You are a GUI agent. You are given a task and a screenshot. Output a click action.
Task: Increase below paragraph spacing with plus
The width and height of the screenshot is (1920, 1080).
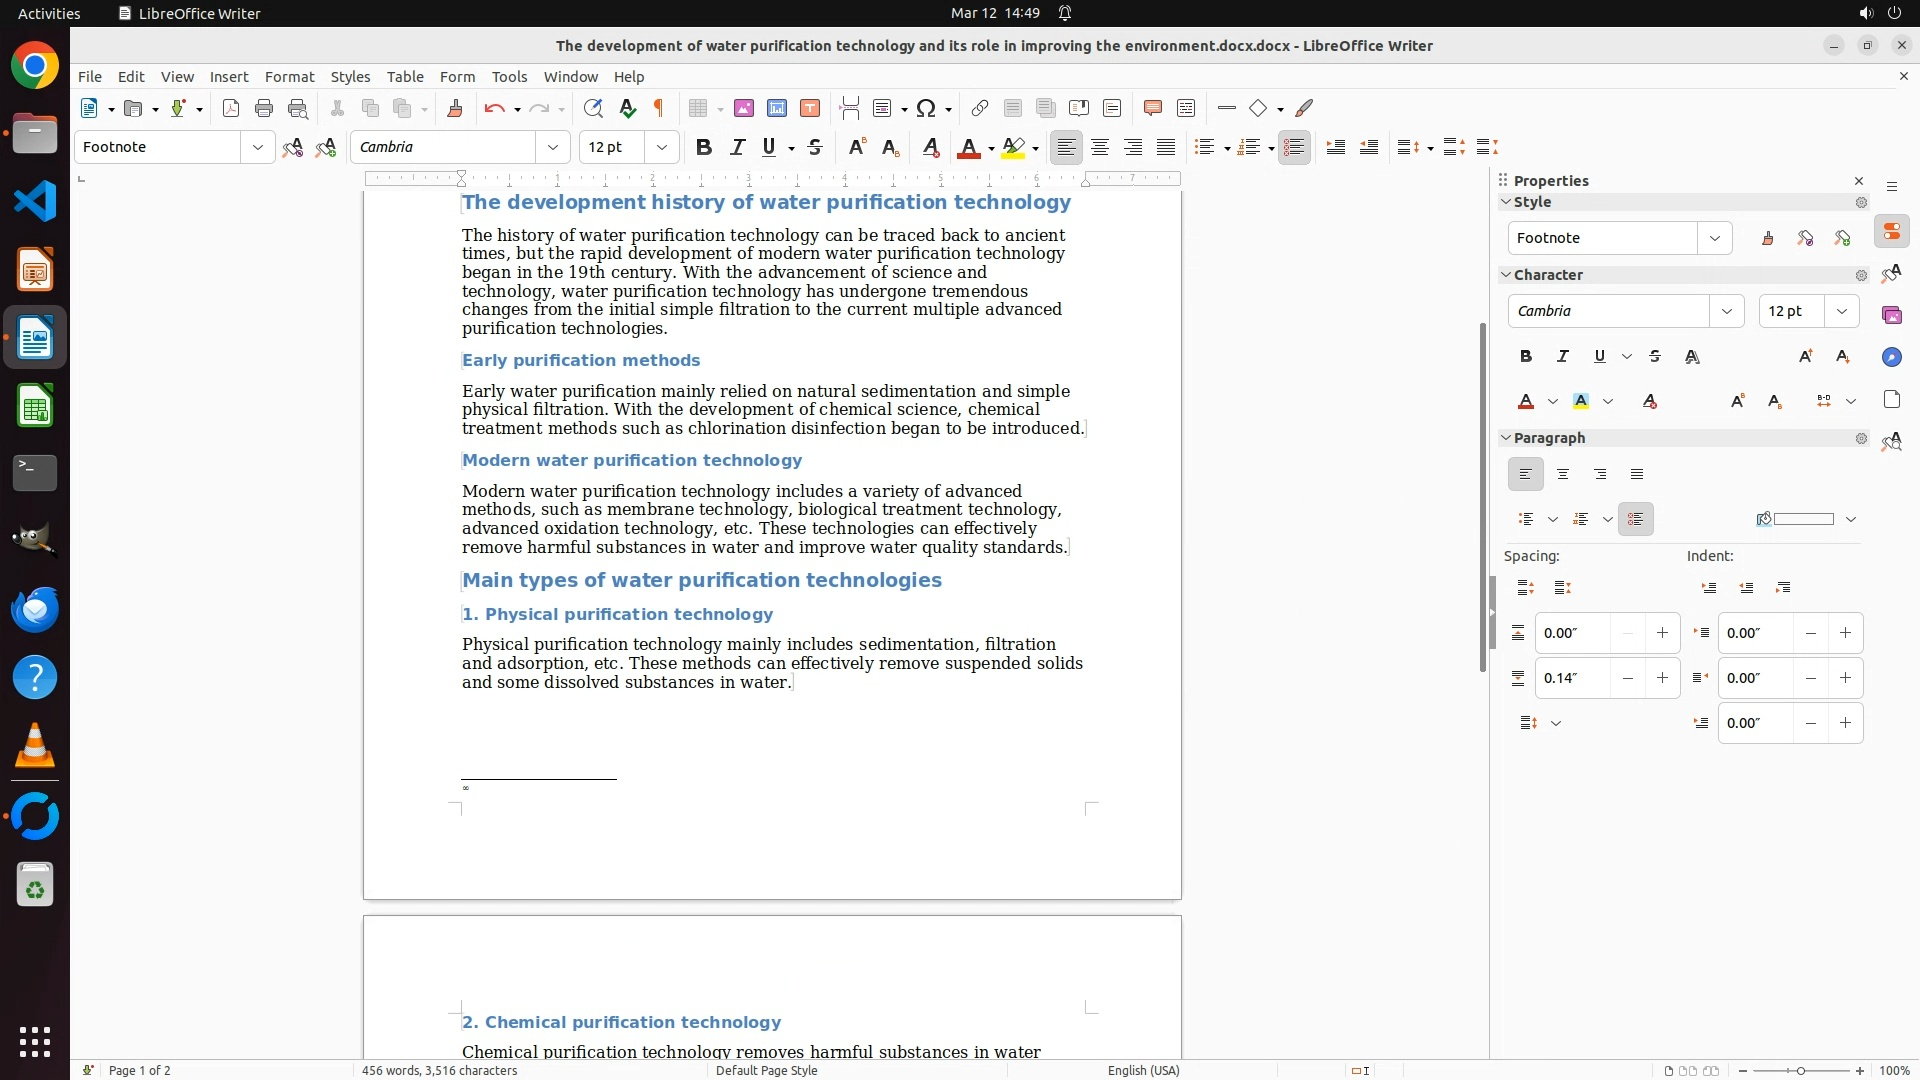(x=1662, y=679)
